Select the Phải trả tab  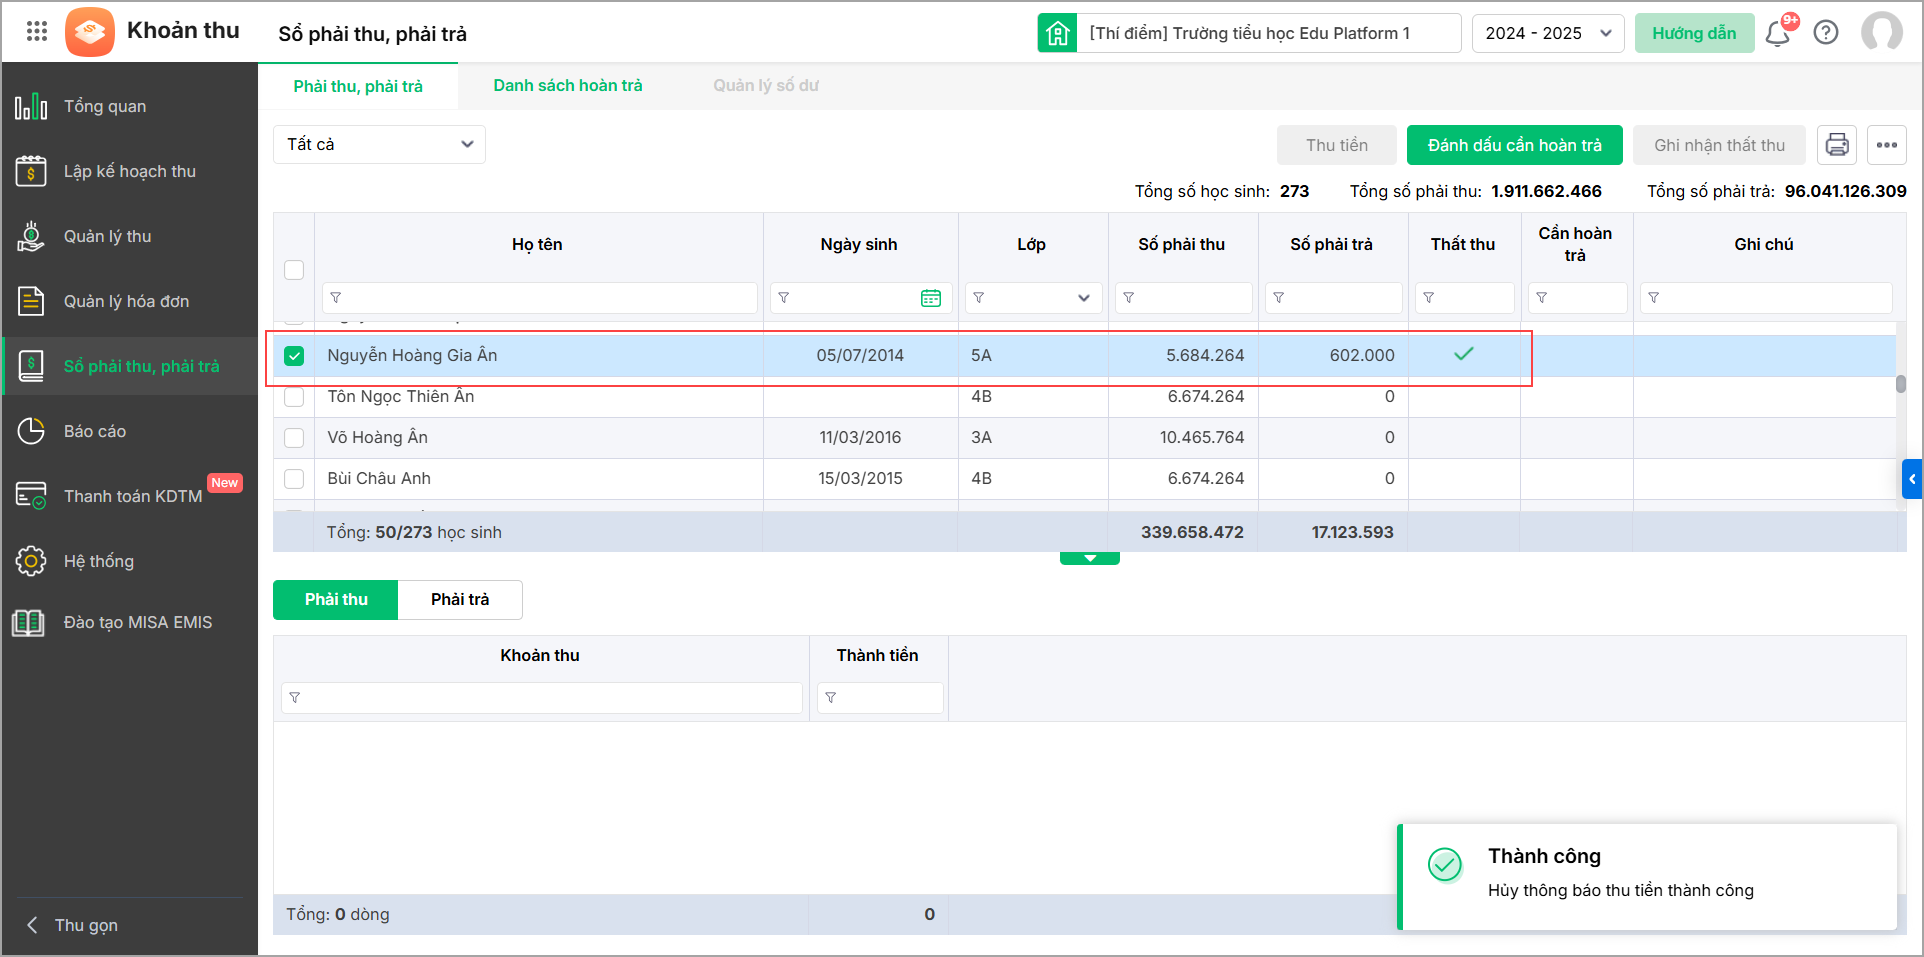(460, 600)
